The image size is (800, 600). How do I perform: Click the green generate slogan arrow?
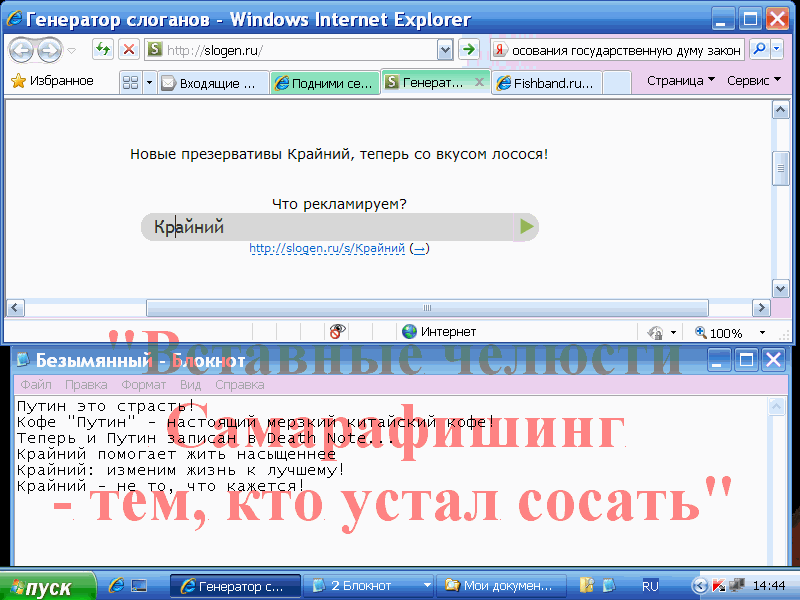527,227
